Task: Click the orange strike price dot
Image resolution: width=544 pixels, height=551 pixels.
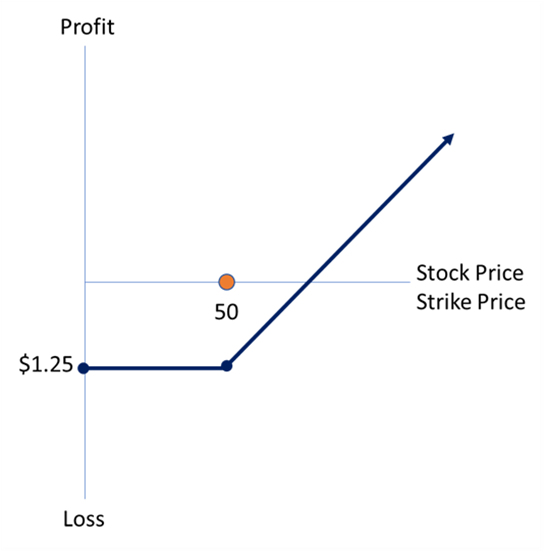Action: click(227, 282)
